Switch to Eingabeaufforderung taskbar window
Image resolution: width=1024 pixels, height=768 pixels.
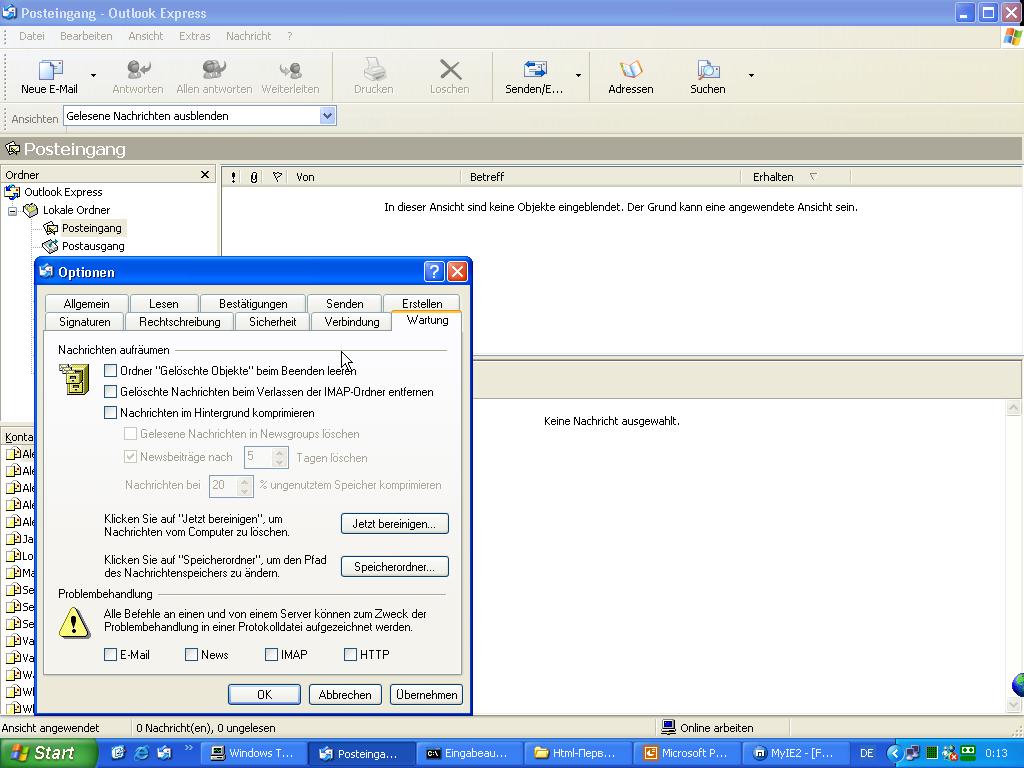click(x=468, y=753)
